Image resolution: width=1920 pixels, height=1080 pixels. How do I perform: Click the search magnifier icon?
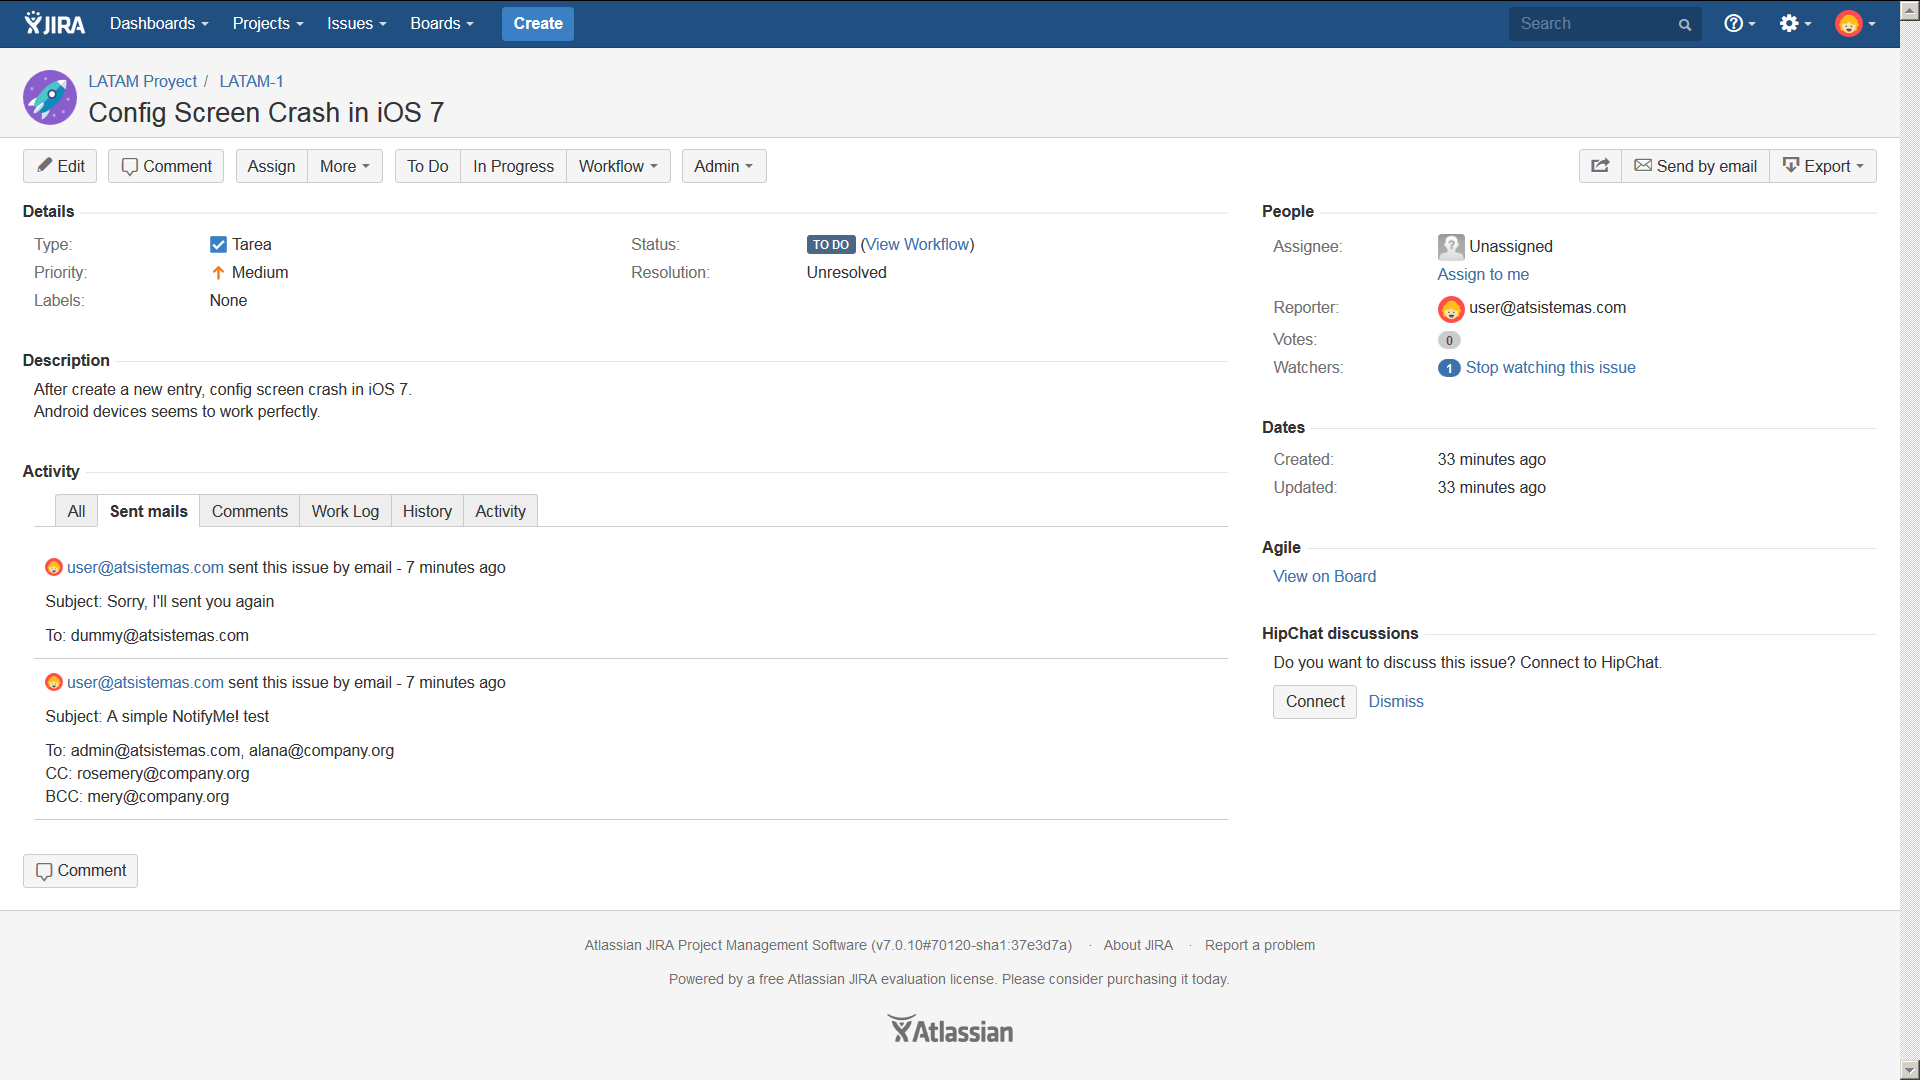pyautogui.click(x=1685, y=25)
